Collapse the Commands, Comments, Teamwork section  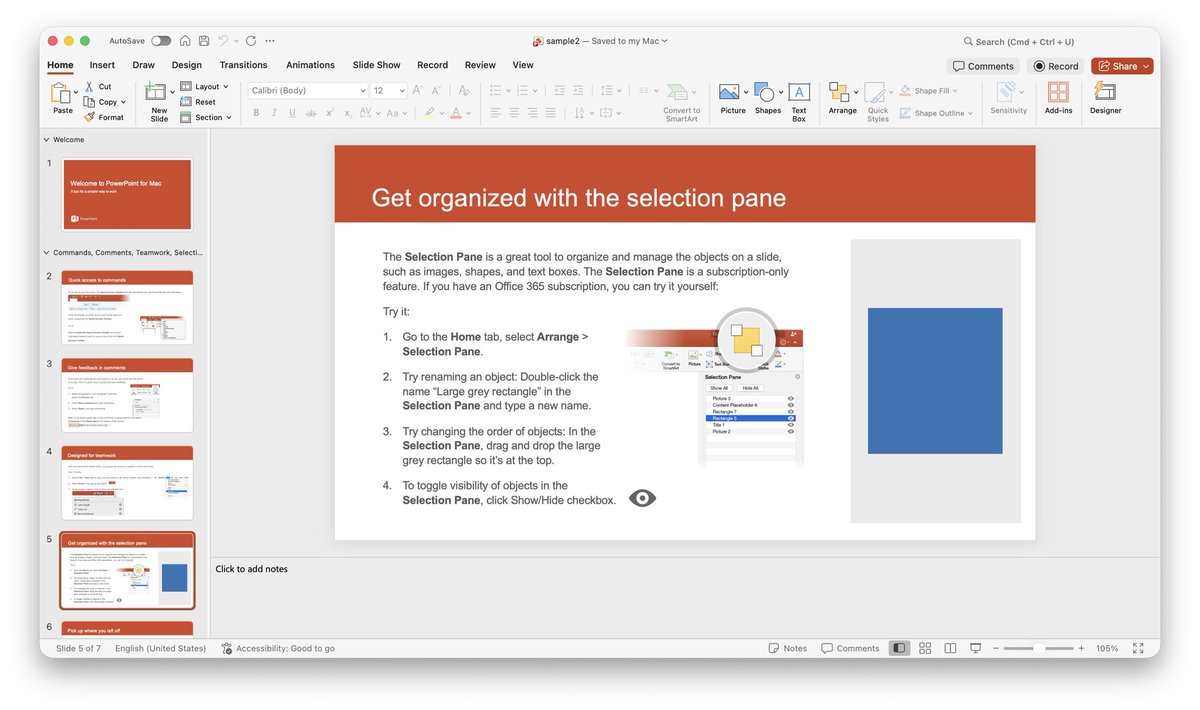(46, 253)
